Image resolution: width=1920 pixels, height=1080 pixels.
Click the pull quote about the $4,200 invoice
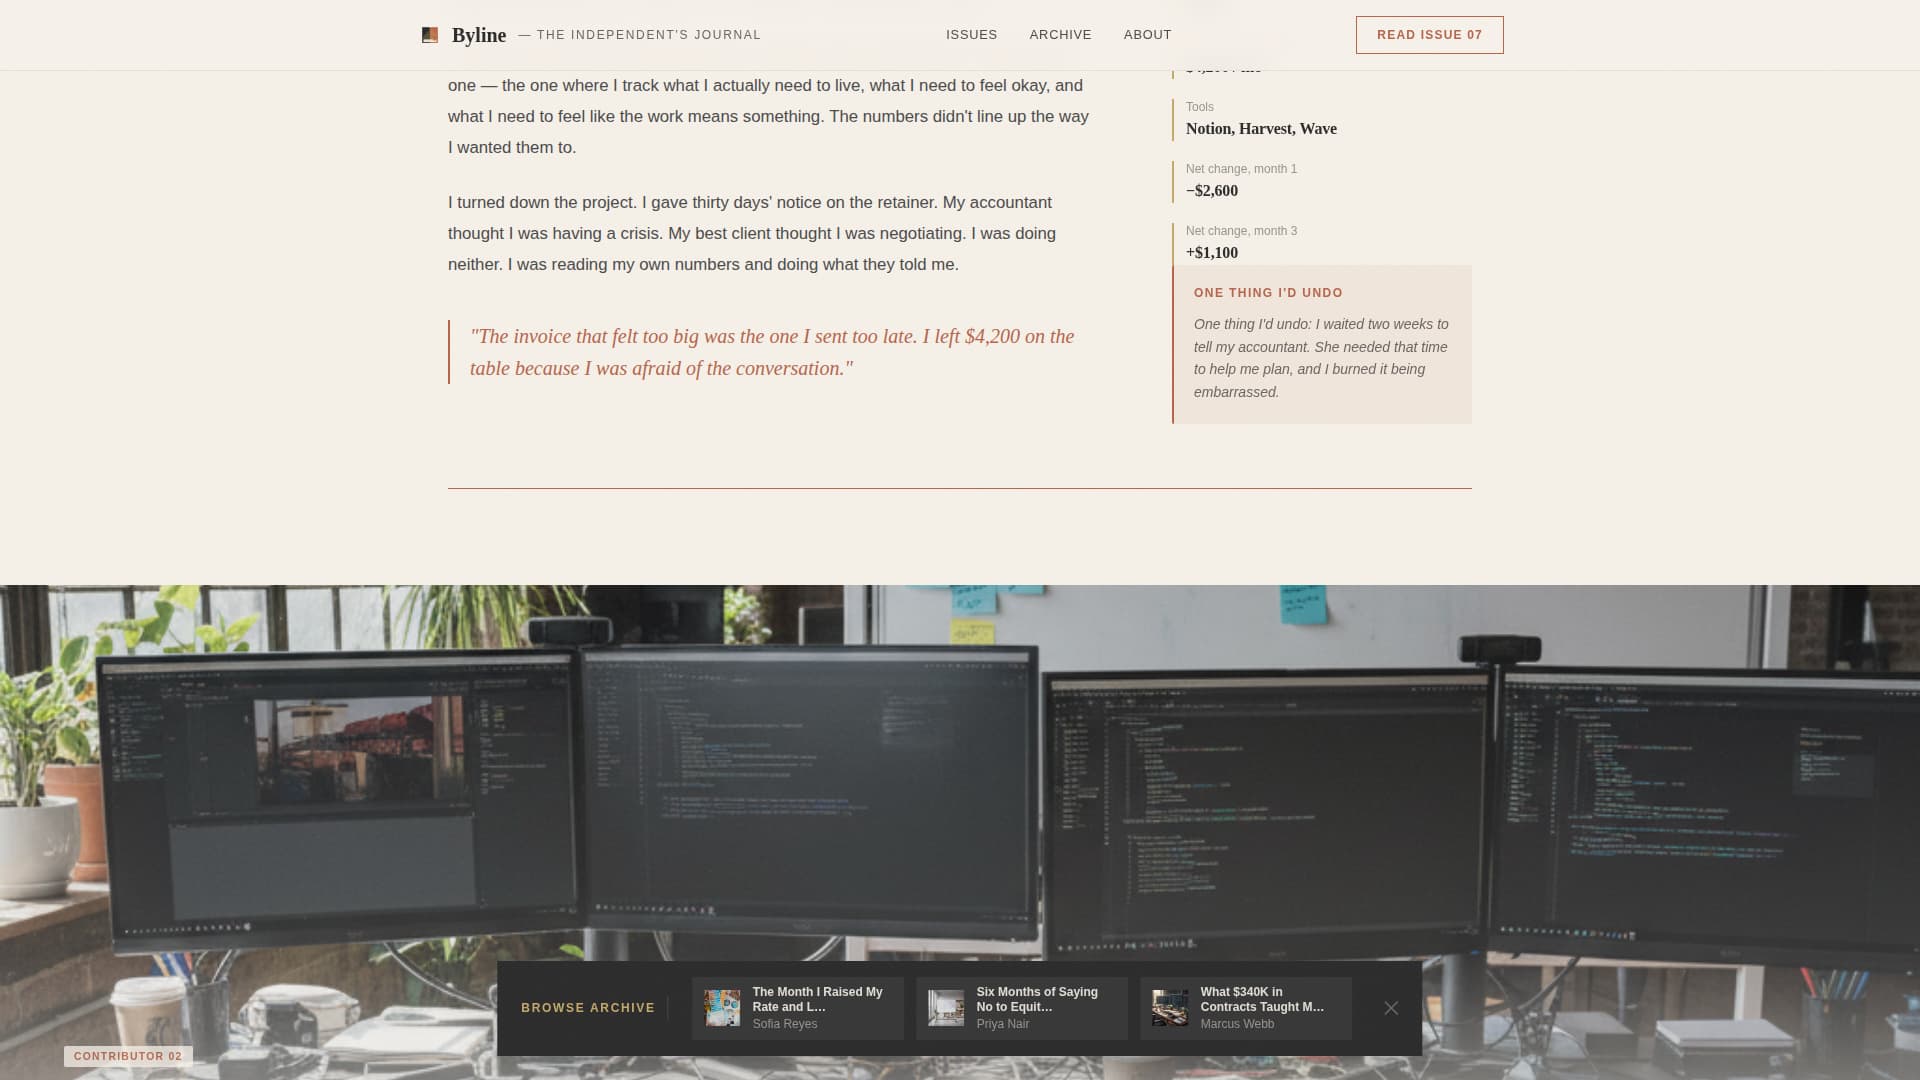point(772,352)
